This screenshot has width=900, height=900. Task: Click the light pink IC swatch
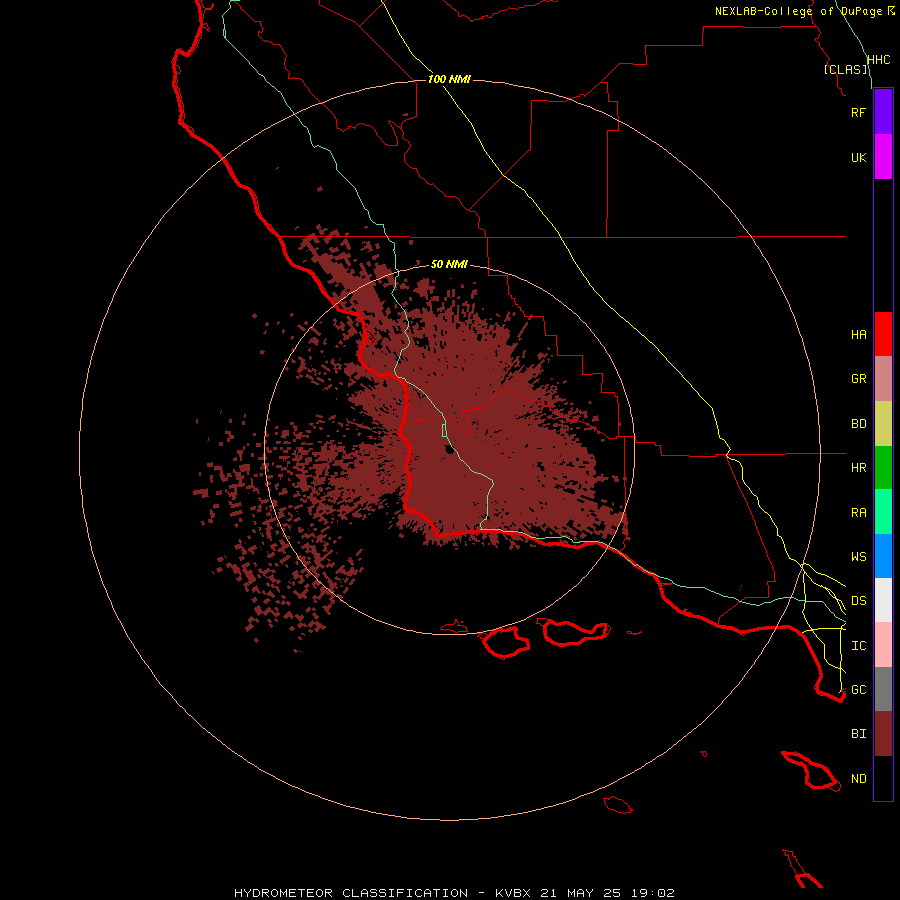(883, 645)
